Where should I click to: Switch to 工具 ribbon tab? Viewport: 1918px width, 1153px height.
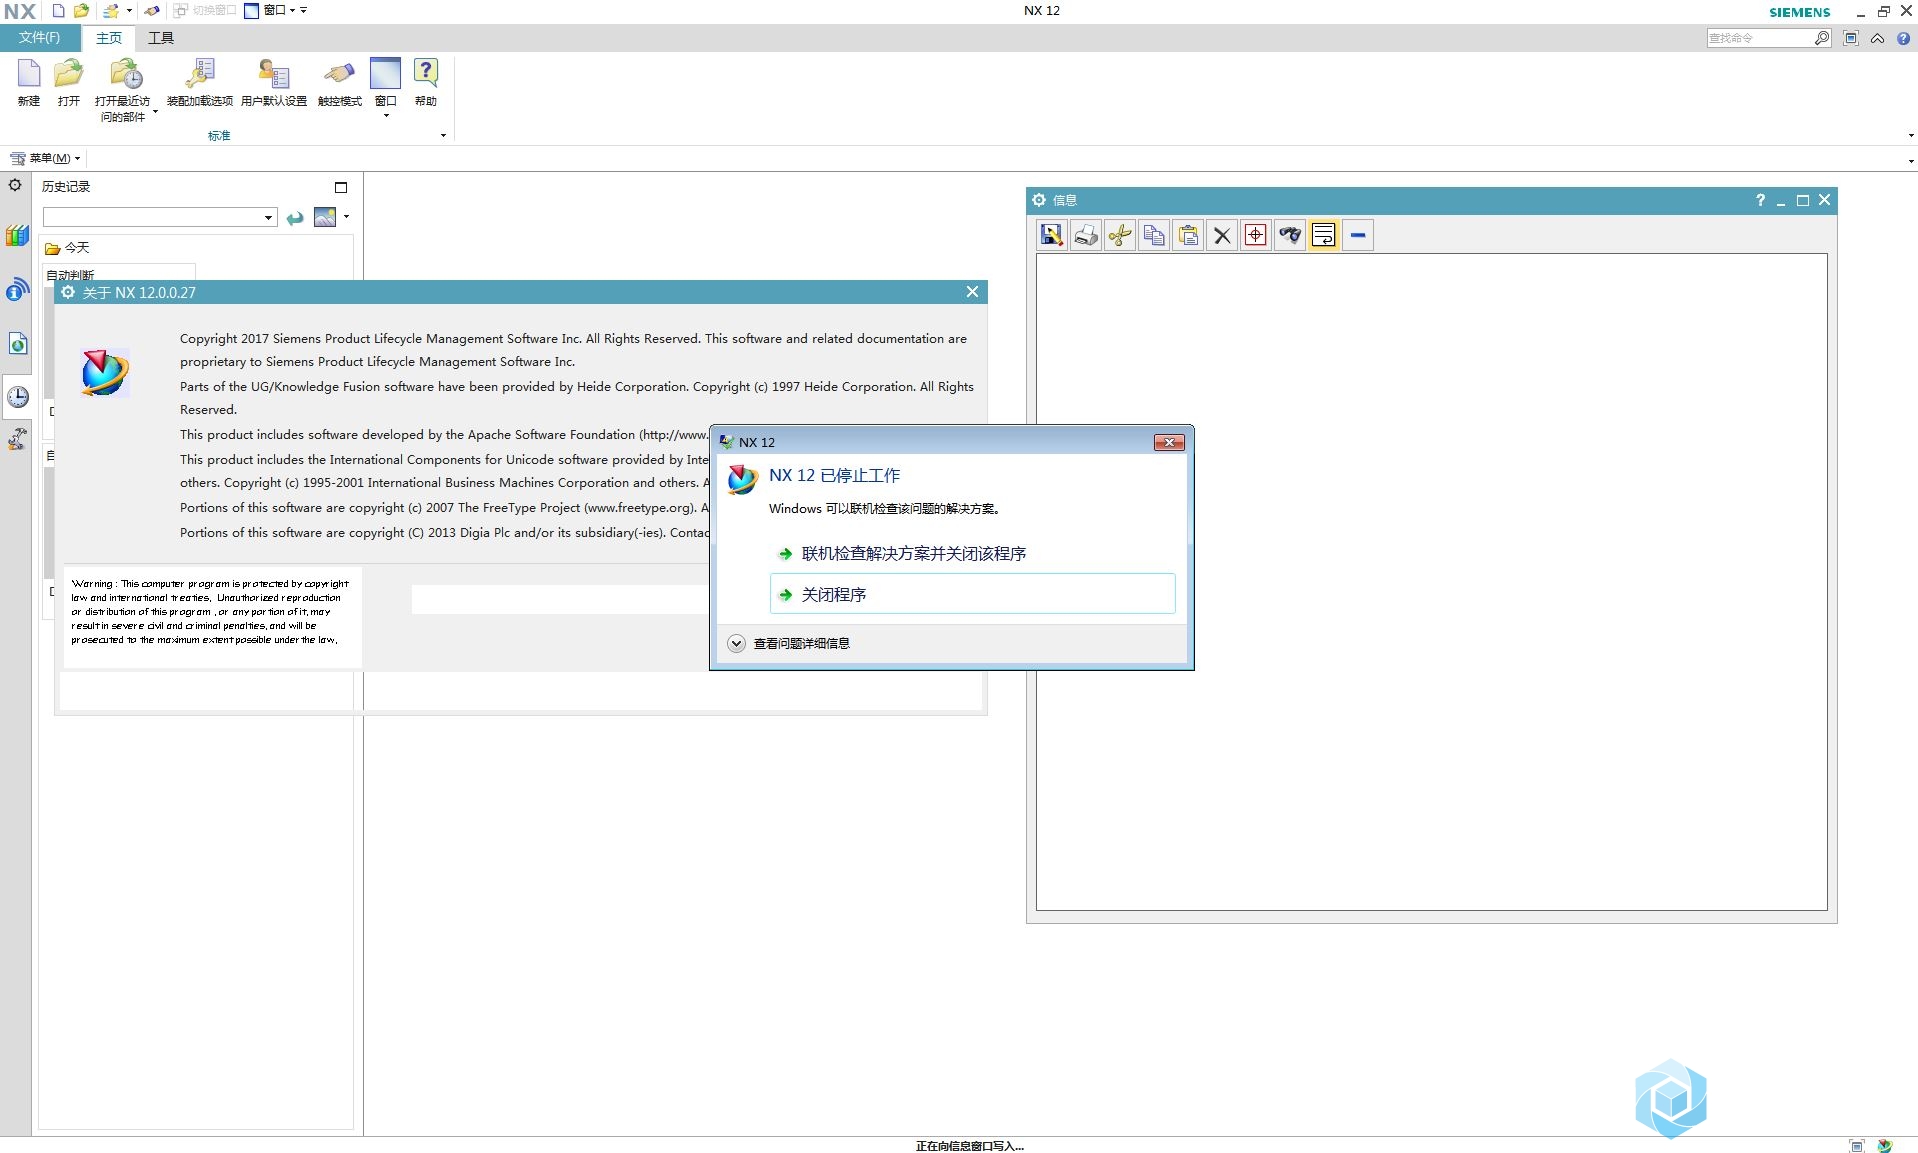pos(161,38)
